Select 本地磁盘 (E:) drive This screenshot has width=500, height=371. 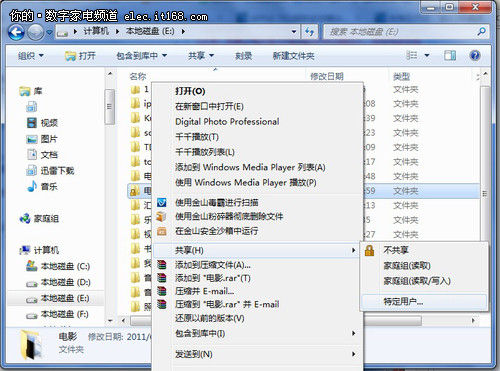(58, 298)
